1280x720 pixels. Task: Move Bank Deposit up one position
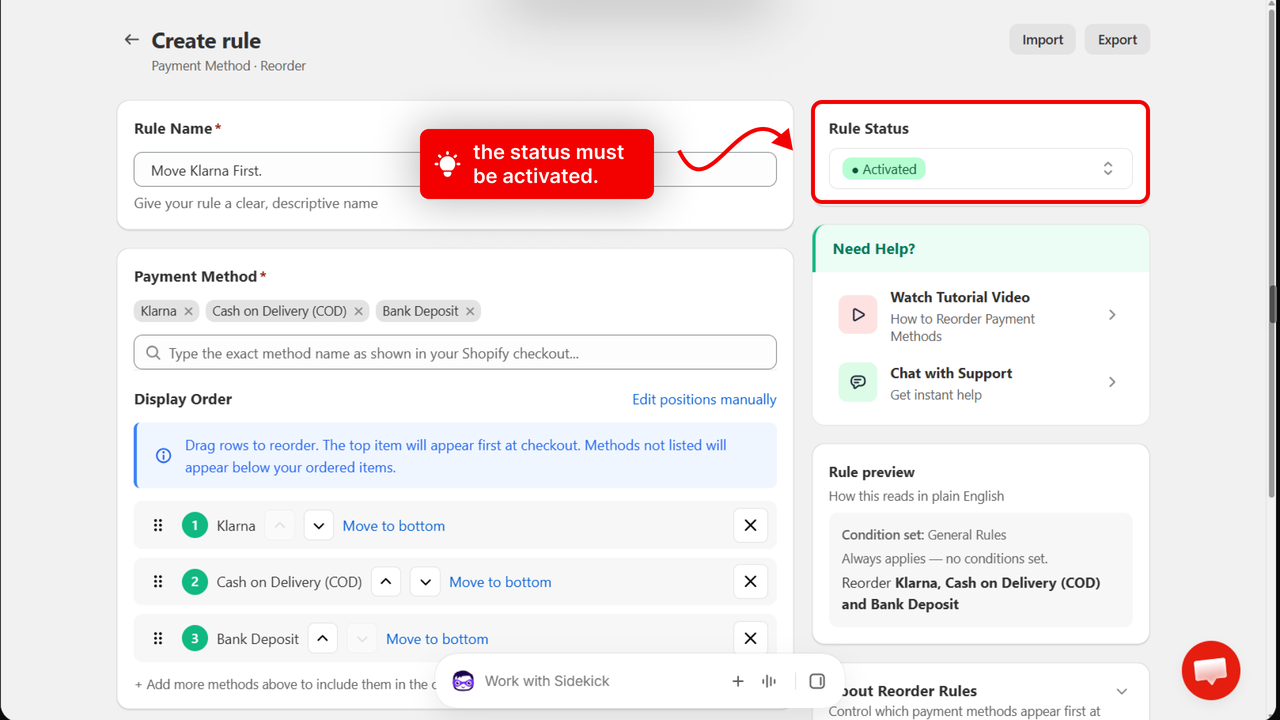(x=322, y=638)
